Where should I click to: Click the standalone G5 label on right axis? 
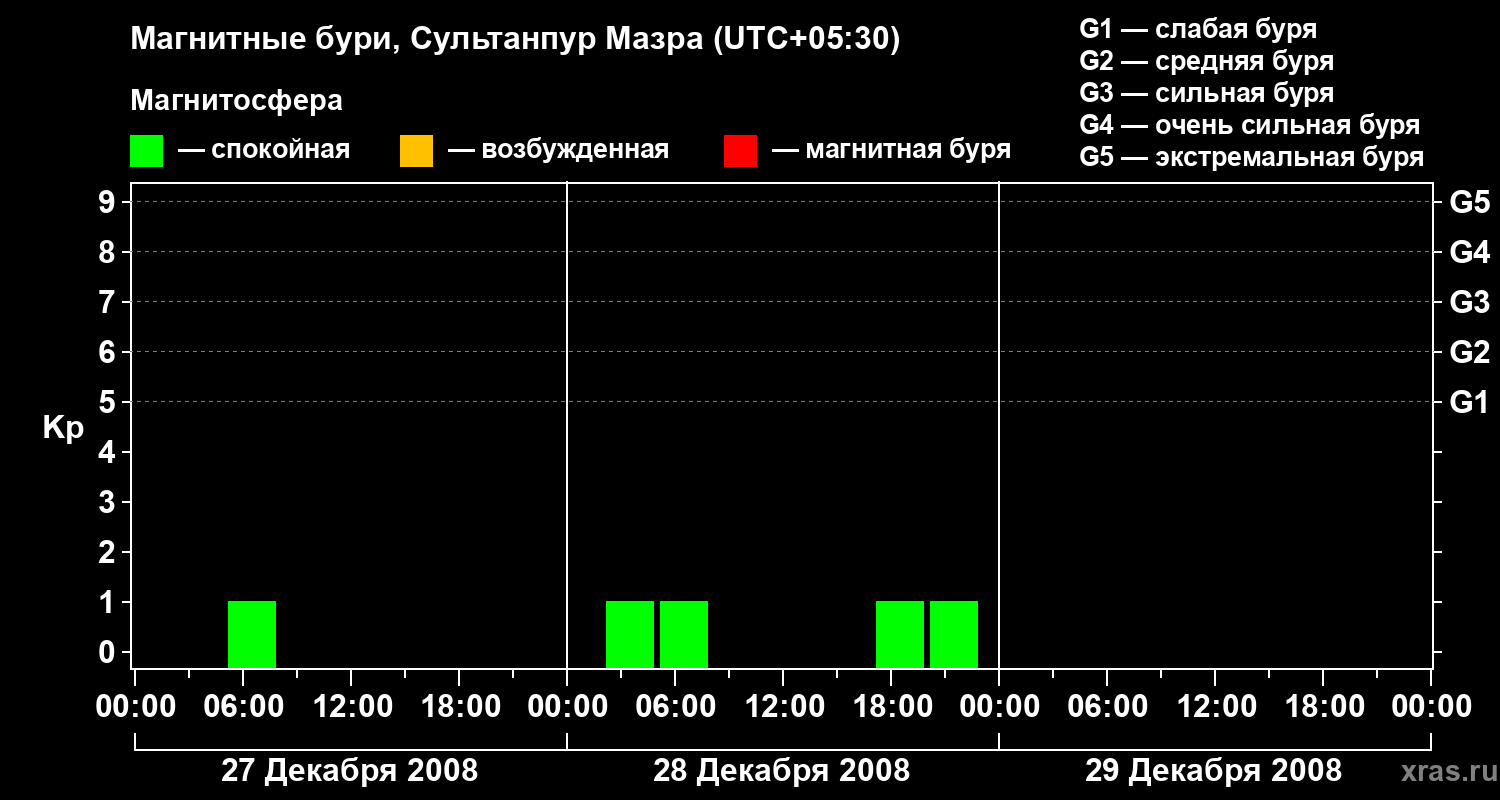tap(1470, 202)
